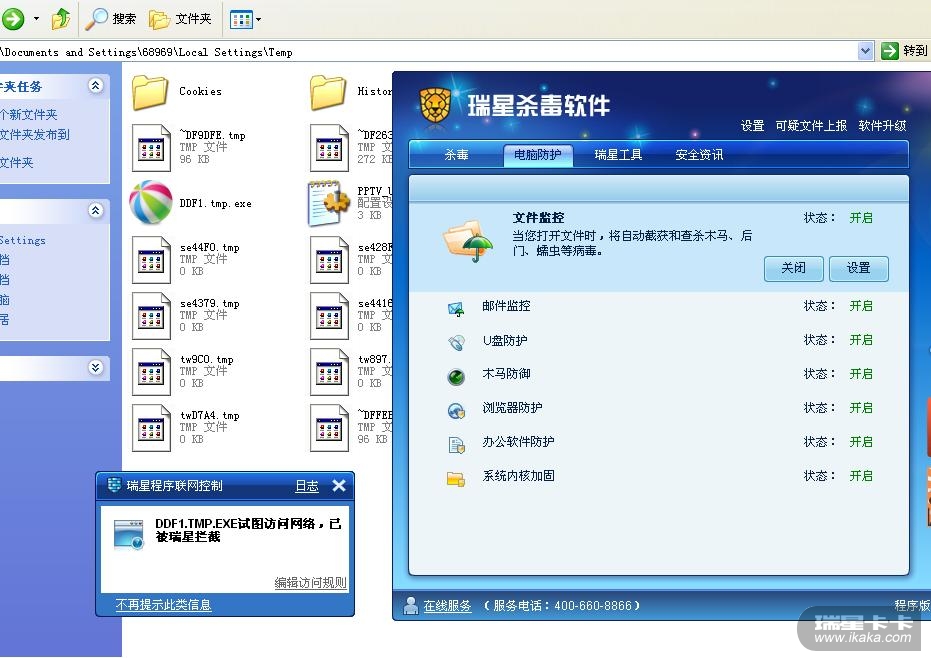Click the Go (转到) button
Image resolution: width=931 pixels, height=658 pixels.
(x=904, y=51)
